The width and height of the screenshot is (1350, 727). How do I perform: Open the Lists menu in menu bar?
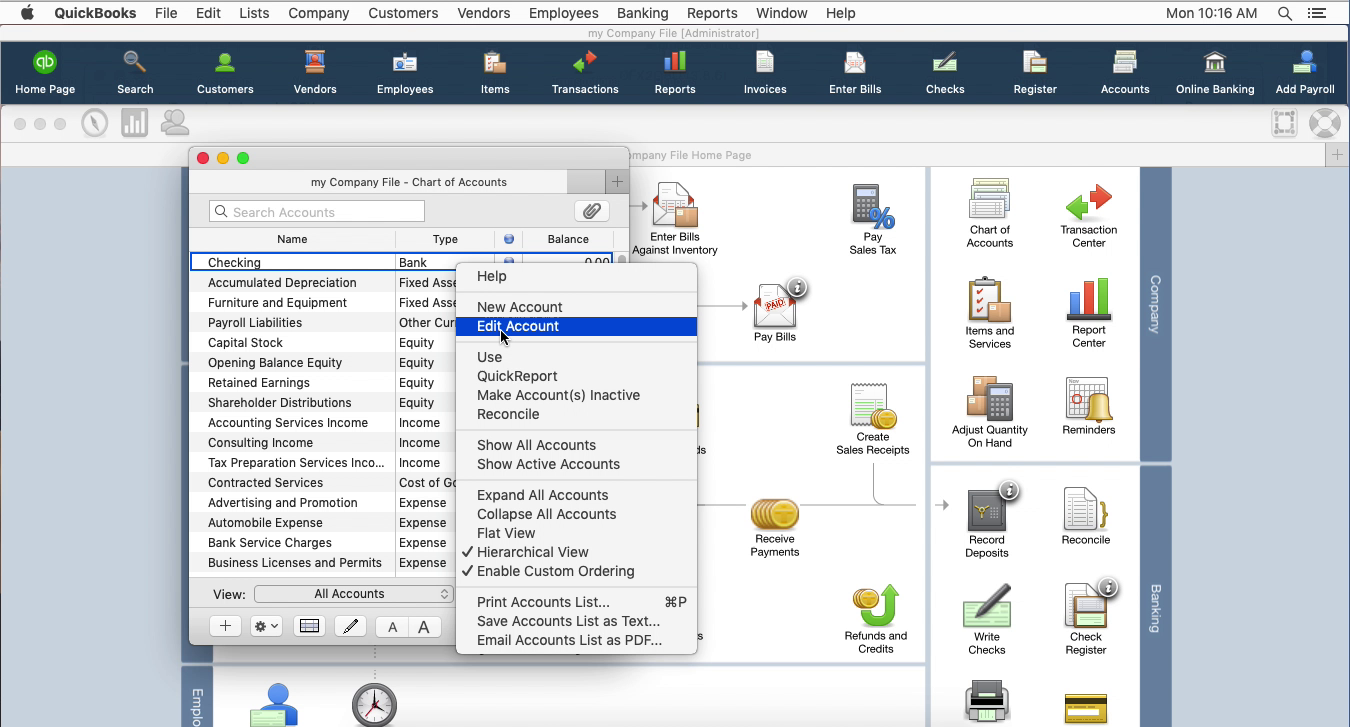pos(254,13)
